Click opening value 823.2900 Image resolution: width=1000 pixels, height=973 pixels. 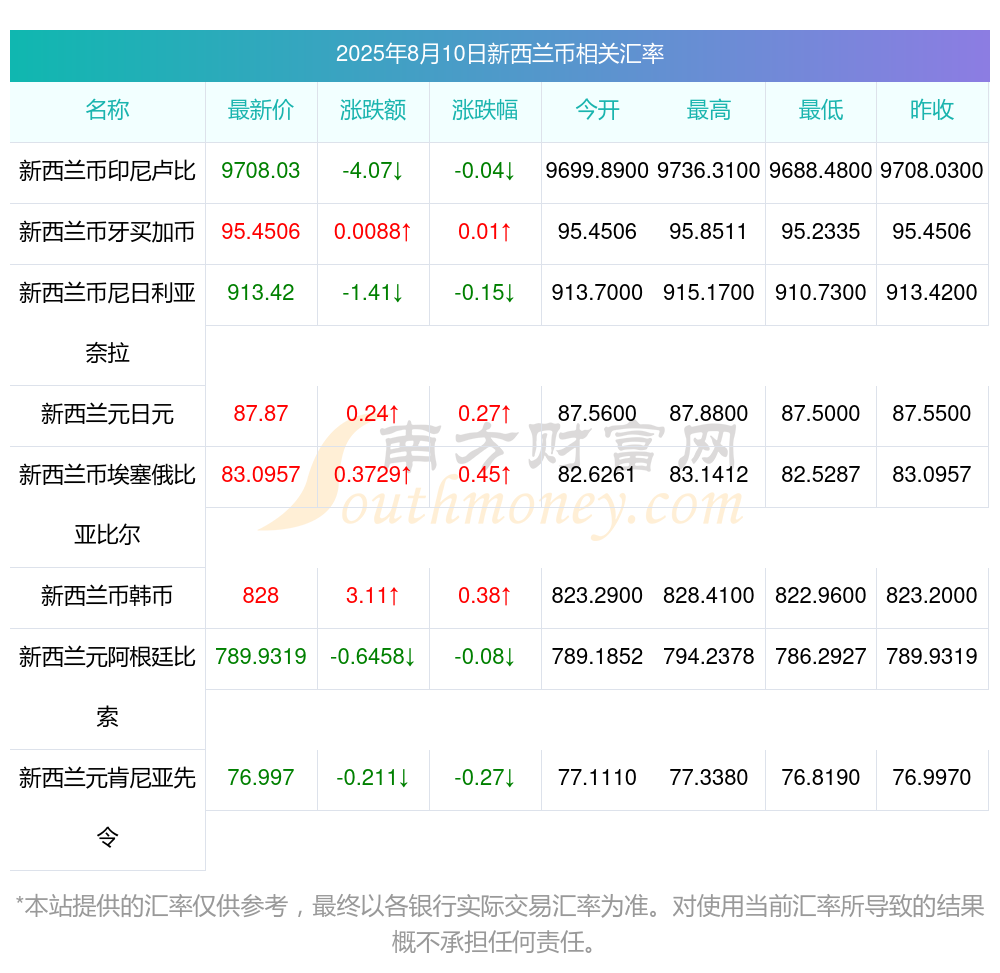pyautogui.click(x=597, y=596)
